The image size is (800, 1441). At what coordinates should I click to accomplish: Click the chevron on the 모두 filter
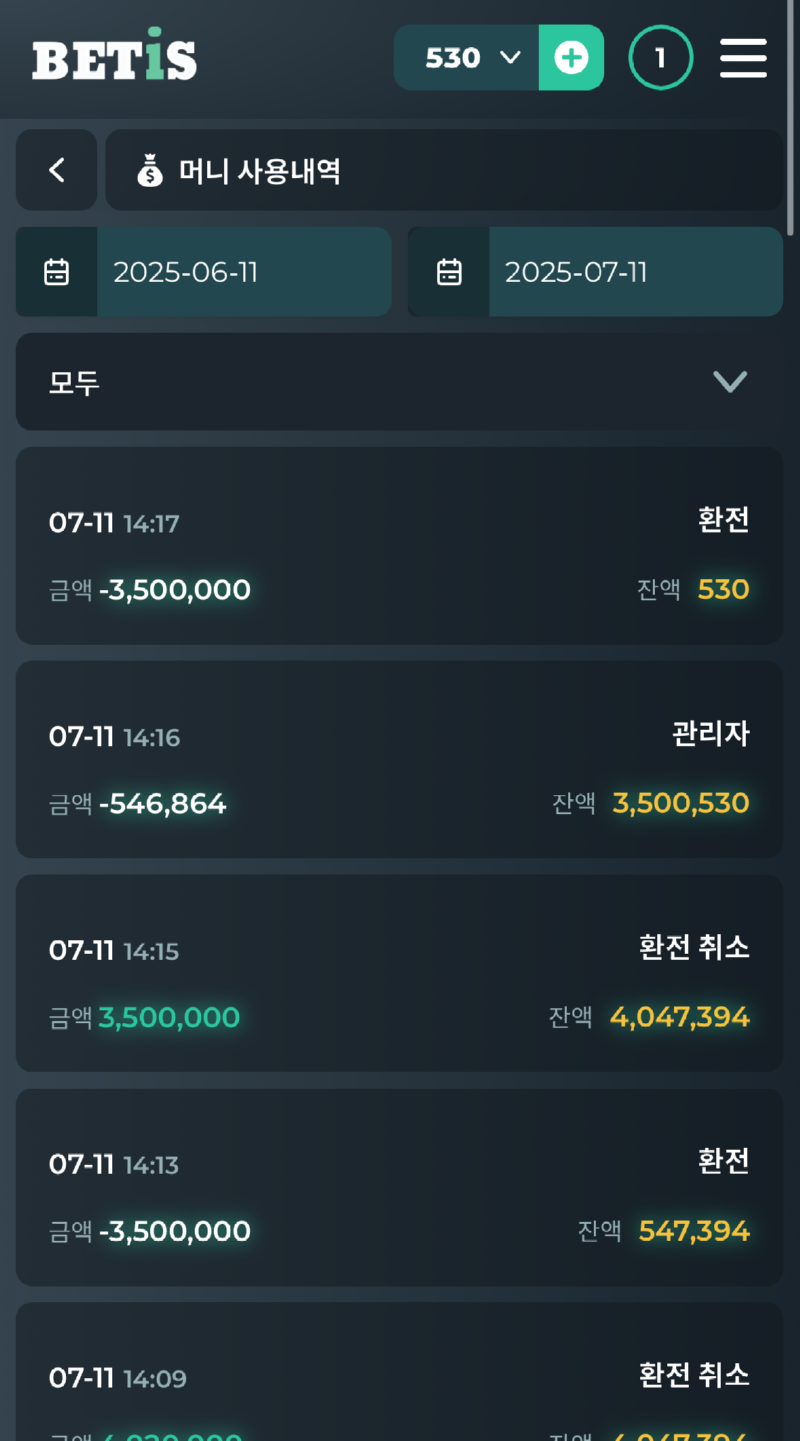click(730, 382)
